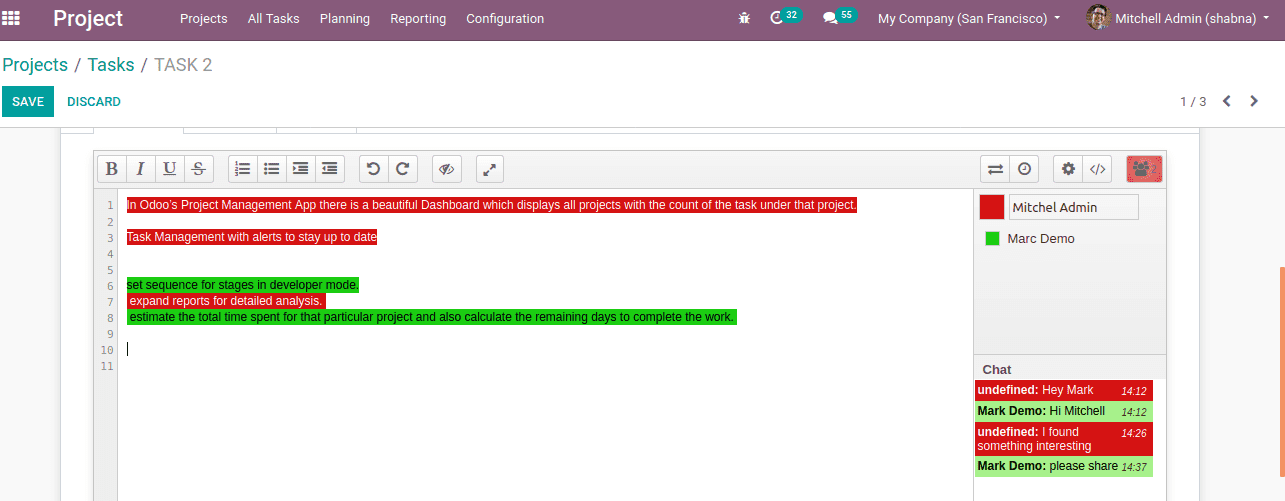Open the Configuration menu
Viewport: 1285px width, 501px height.
[x=505, y=18]
